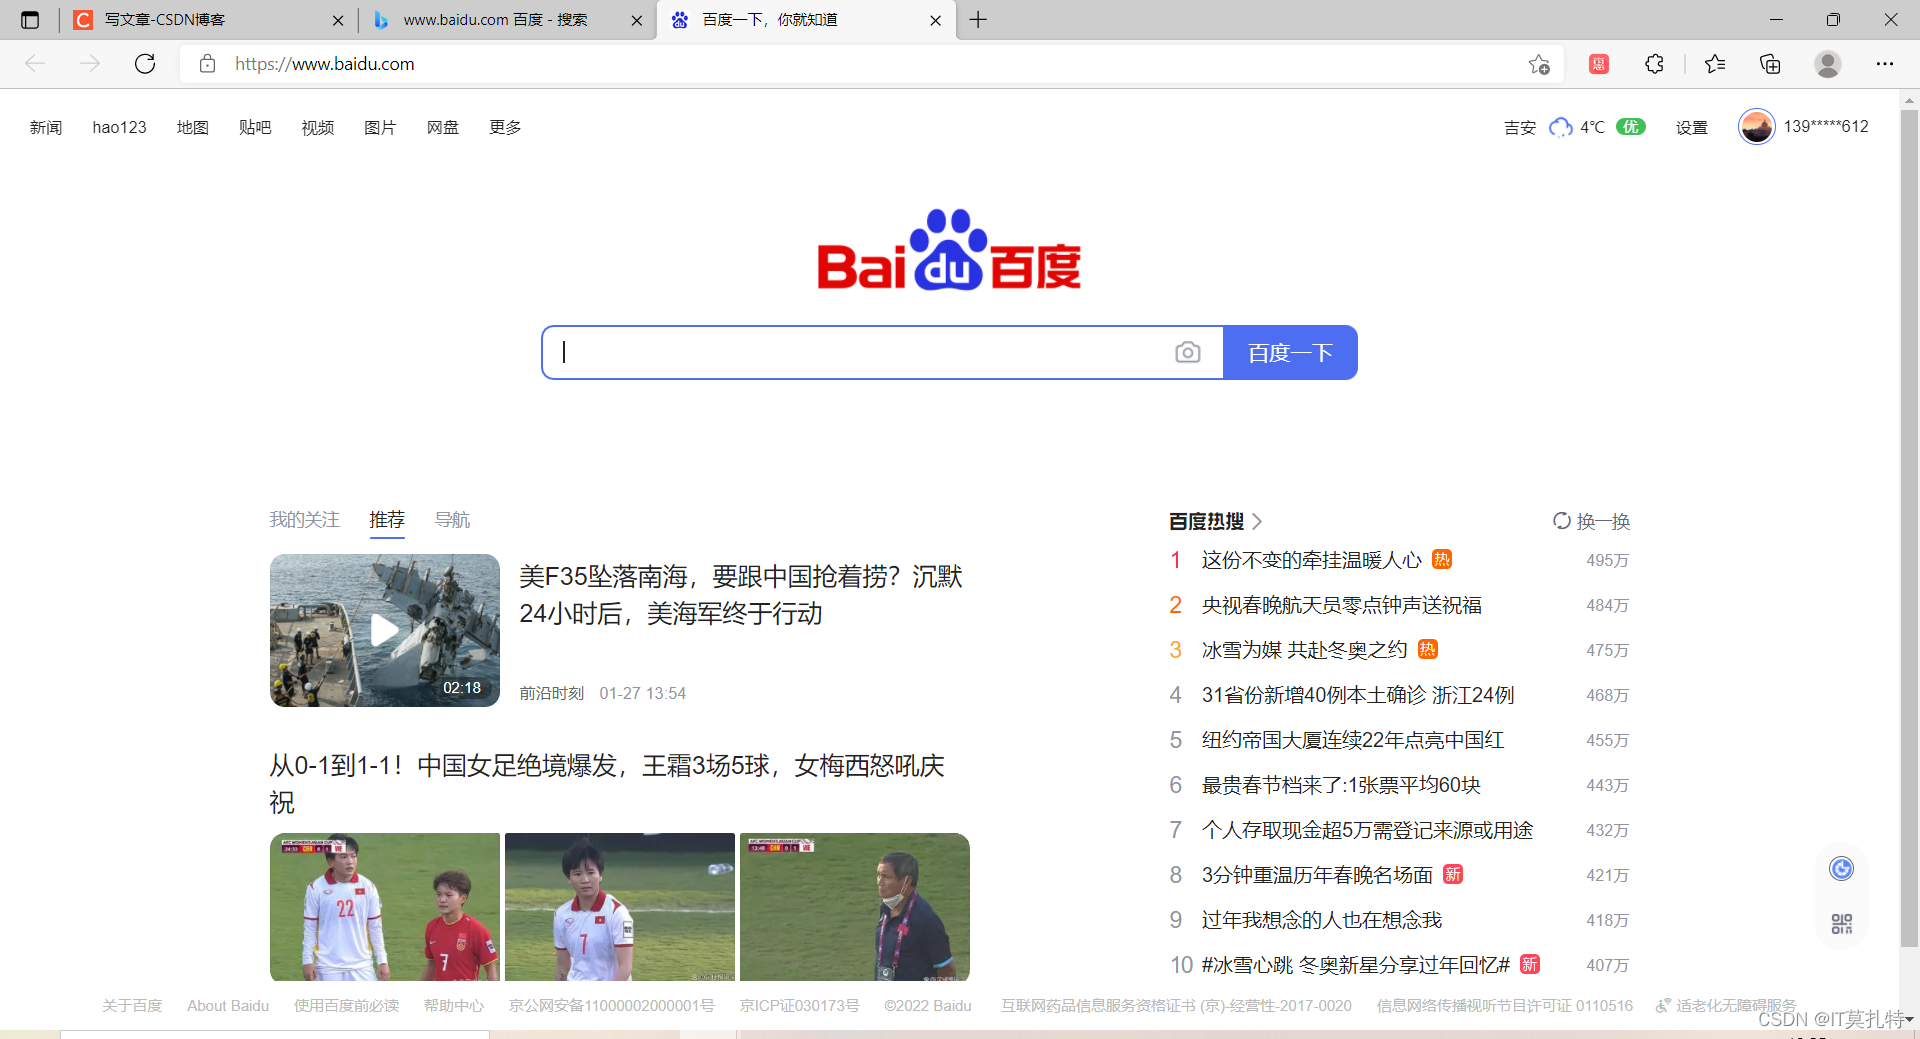
Task: Open the browser profile avatar
Action: (x=1828, y=64)
